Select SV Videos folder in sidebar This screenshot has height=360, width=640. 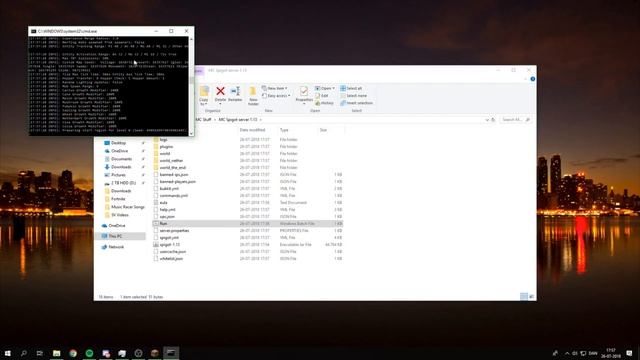[x=120, y=215]
